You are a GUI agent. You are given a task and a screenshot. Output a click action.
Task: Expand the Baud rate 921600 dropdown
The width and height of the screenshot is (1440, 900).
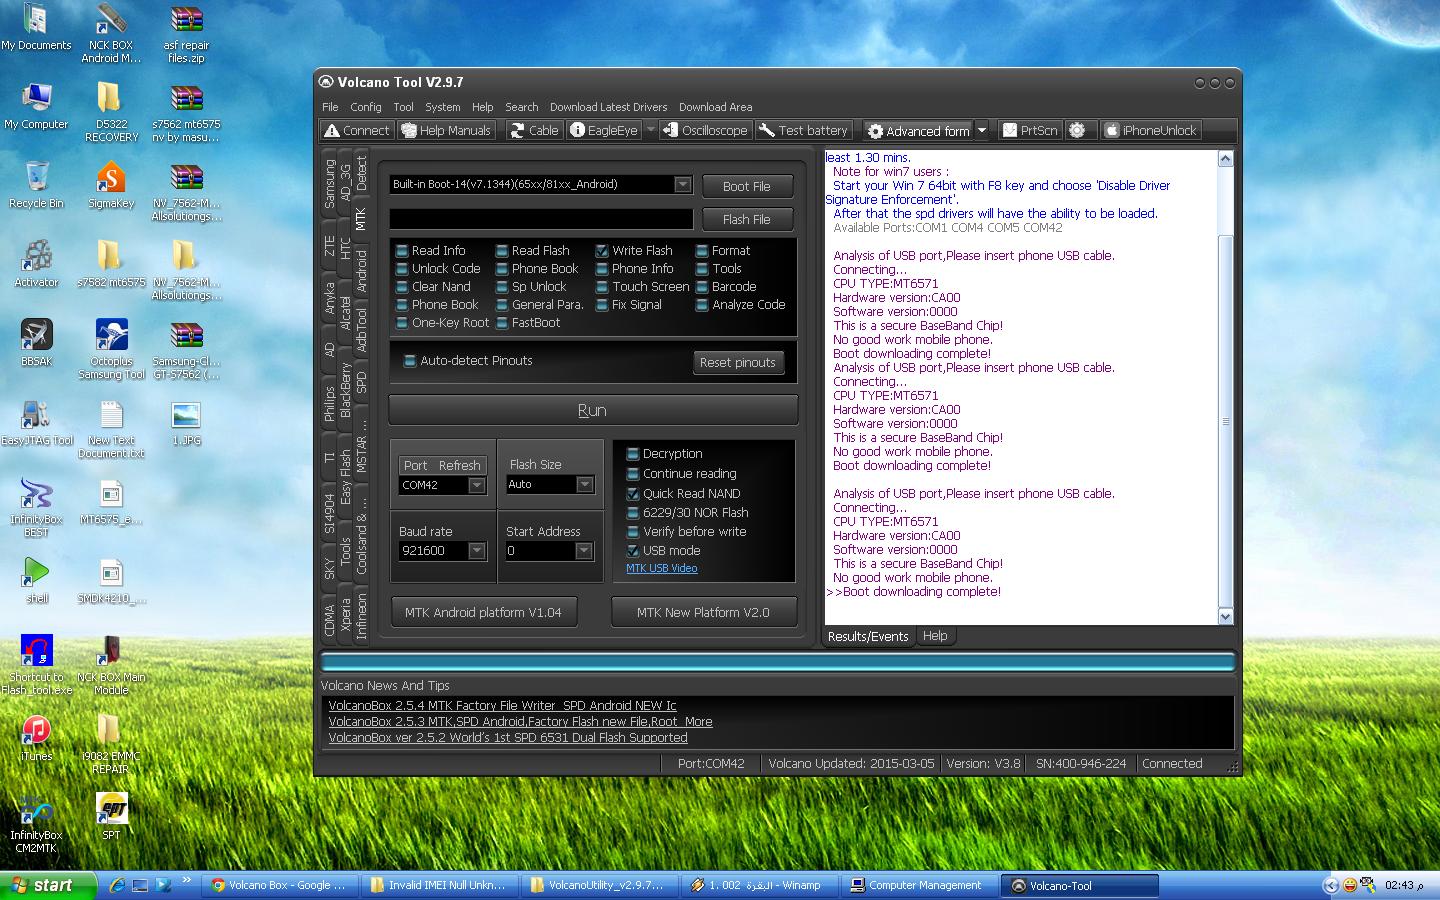477,551
